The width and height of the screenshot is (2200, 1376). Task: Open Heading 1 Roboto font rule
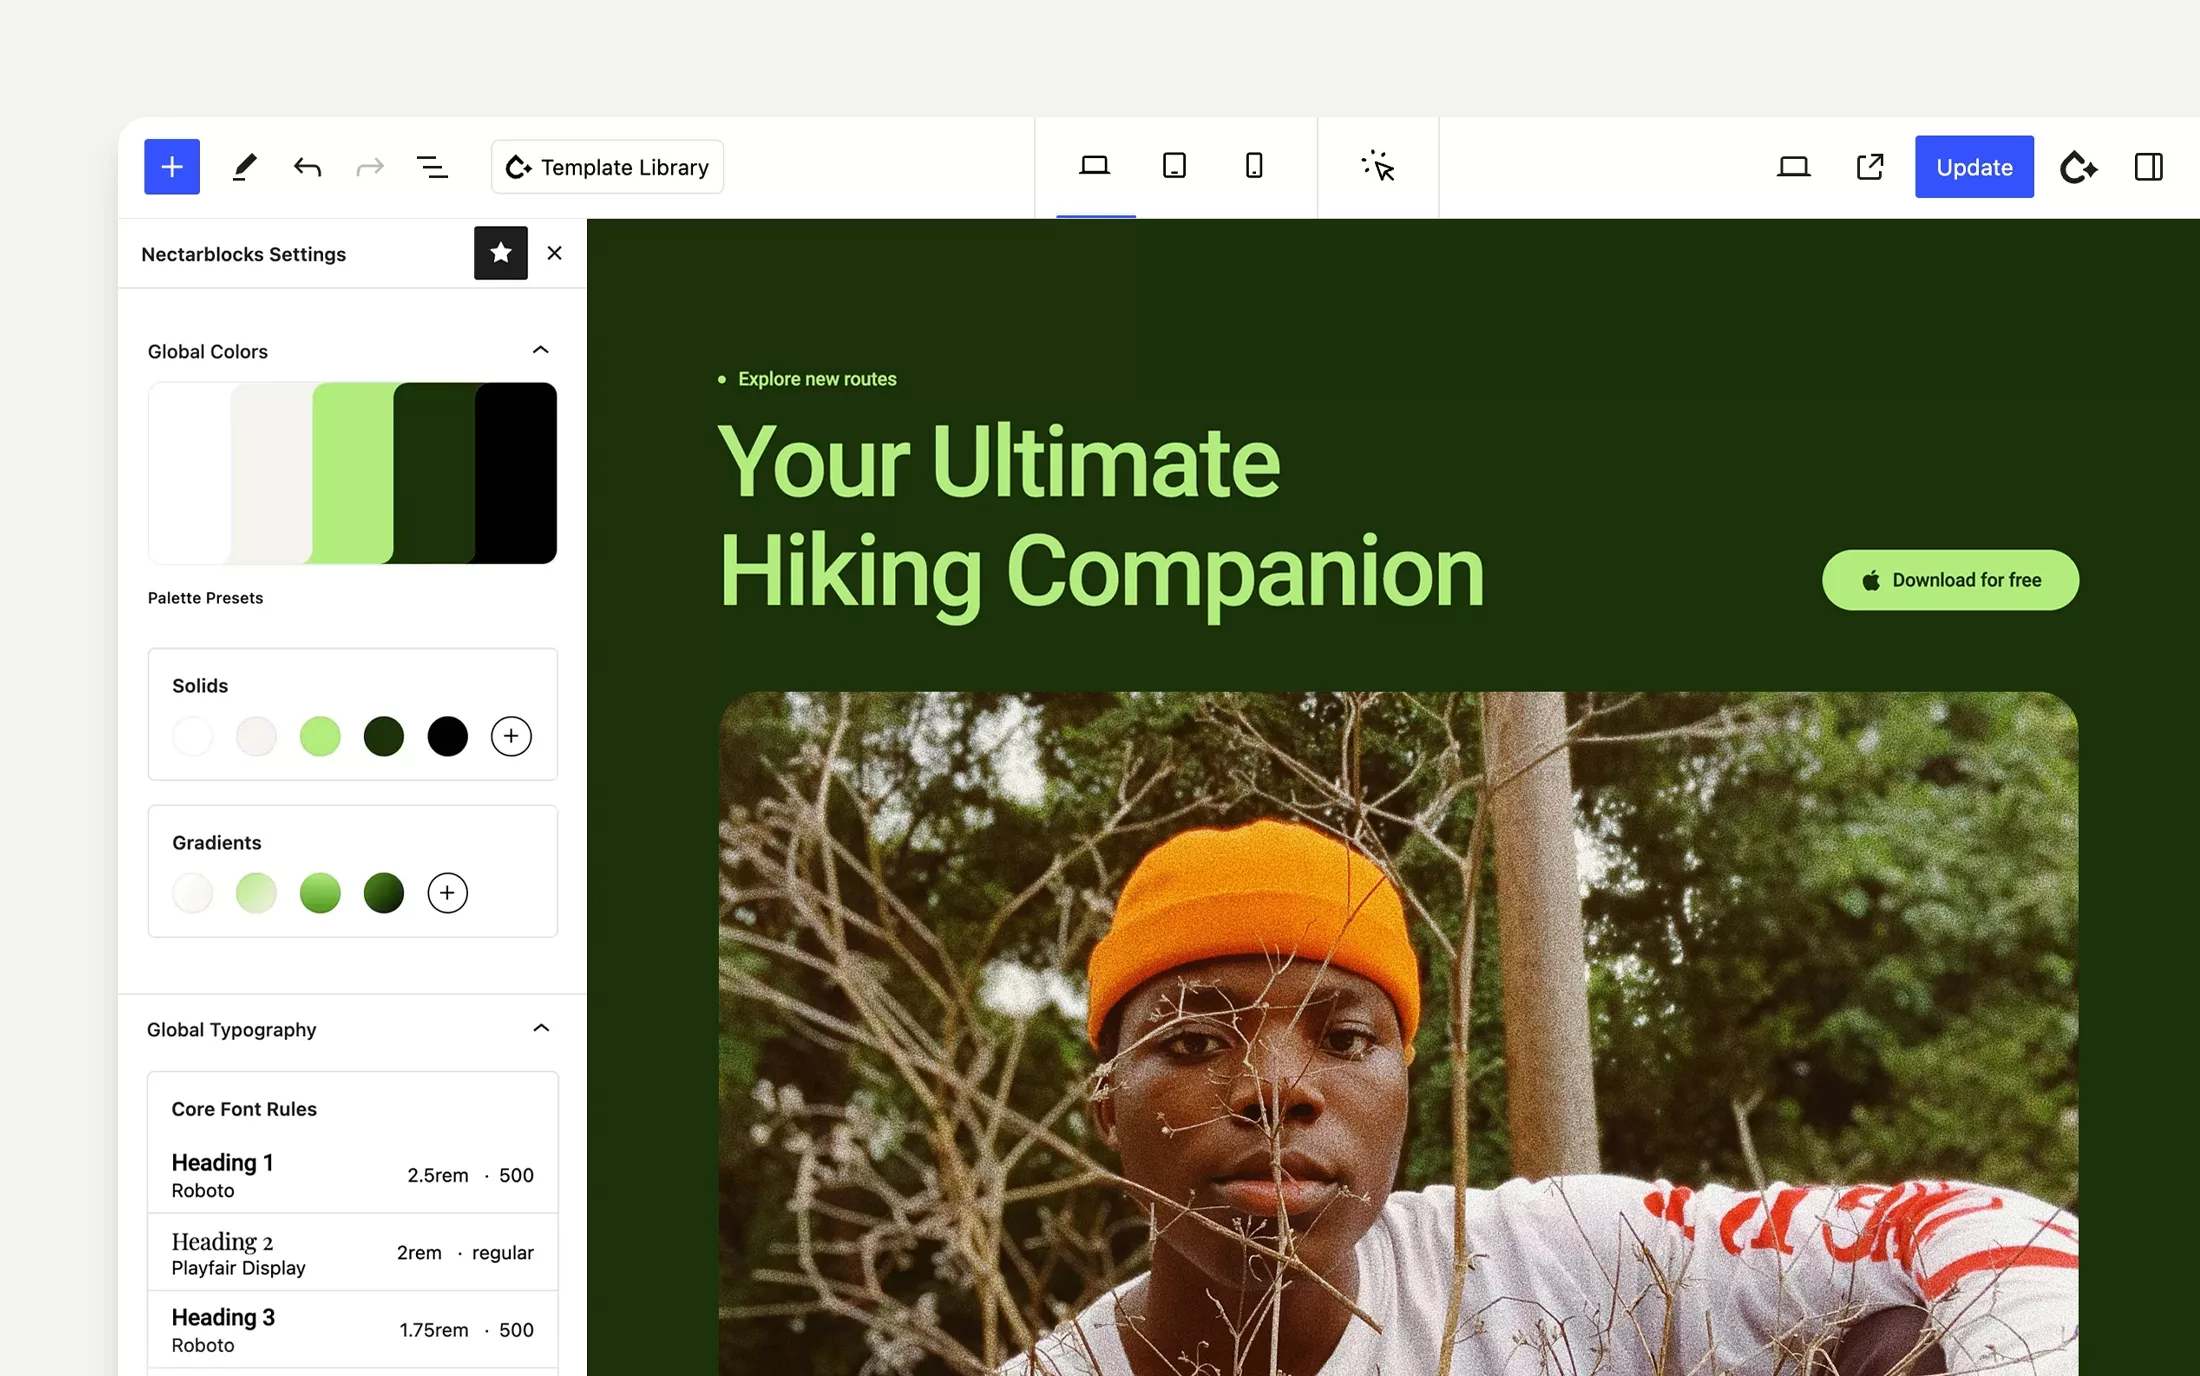(x=353, y=1175)
